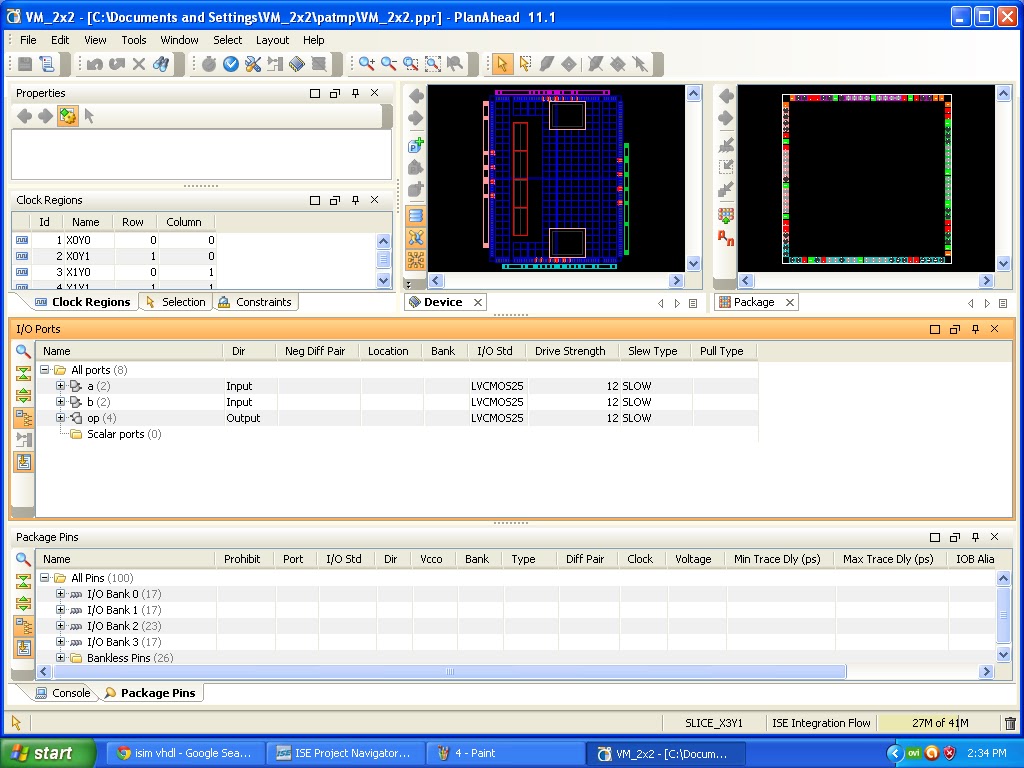
Task: Toggle the pin on the Package Pins panel
Action: click(975, 537)
